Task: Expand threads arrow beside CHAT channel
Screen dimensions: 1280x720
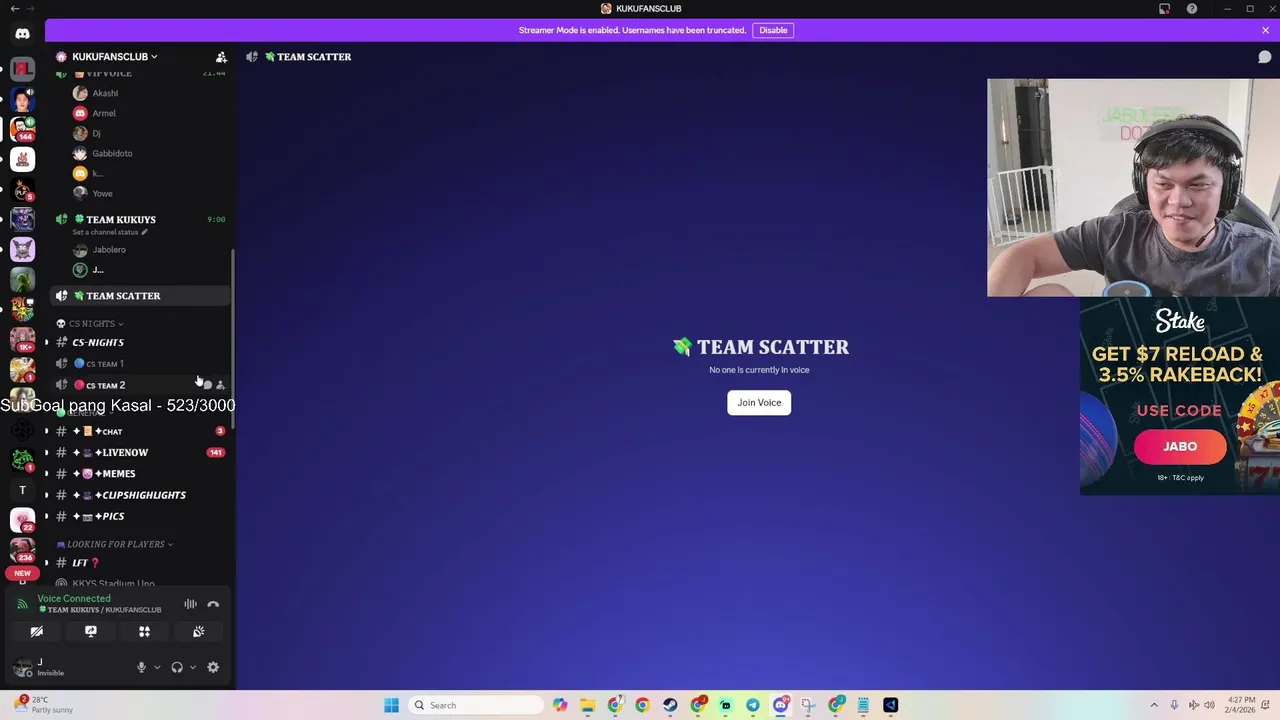Action: tap(46, 431)
